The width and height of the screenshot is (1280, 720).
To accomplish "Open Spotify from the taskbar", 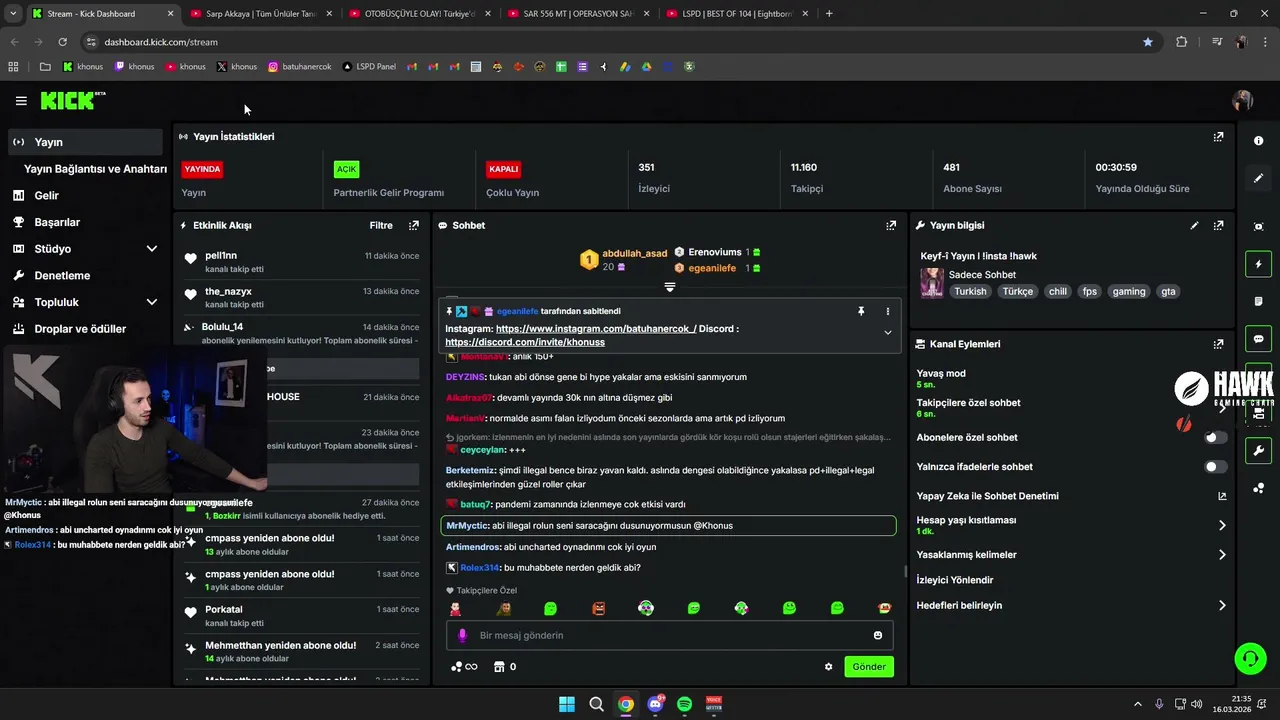I will click(684, 704).
